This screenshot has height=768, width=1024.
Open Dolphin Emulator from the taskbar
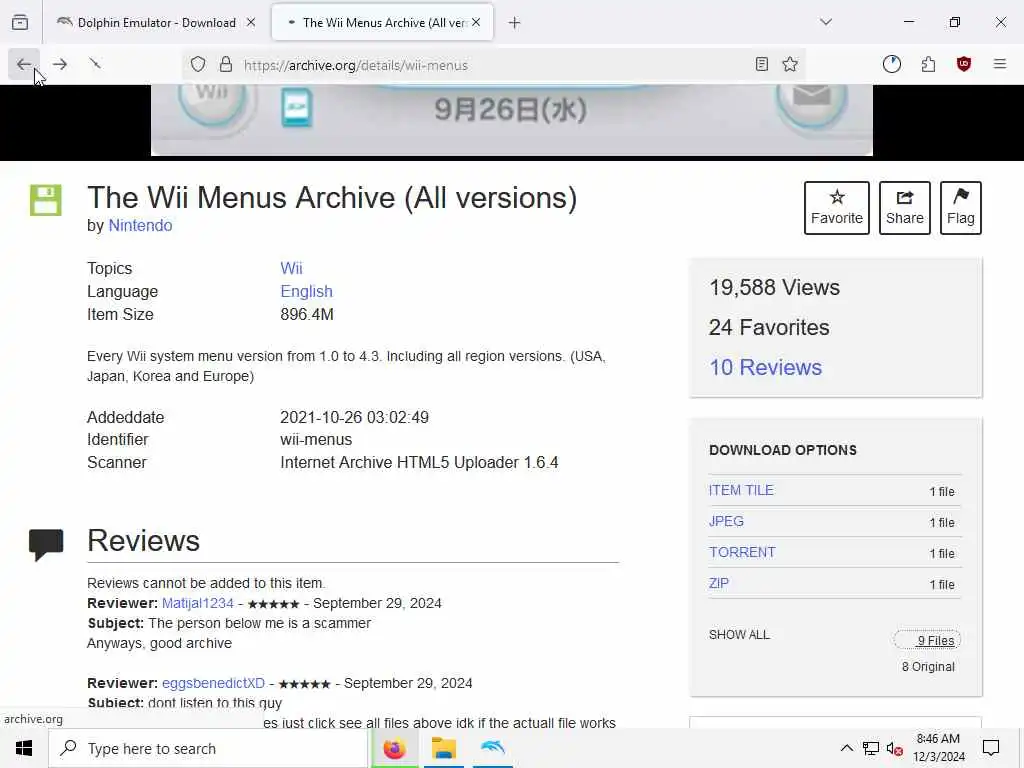click(493, 748)
